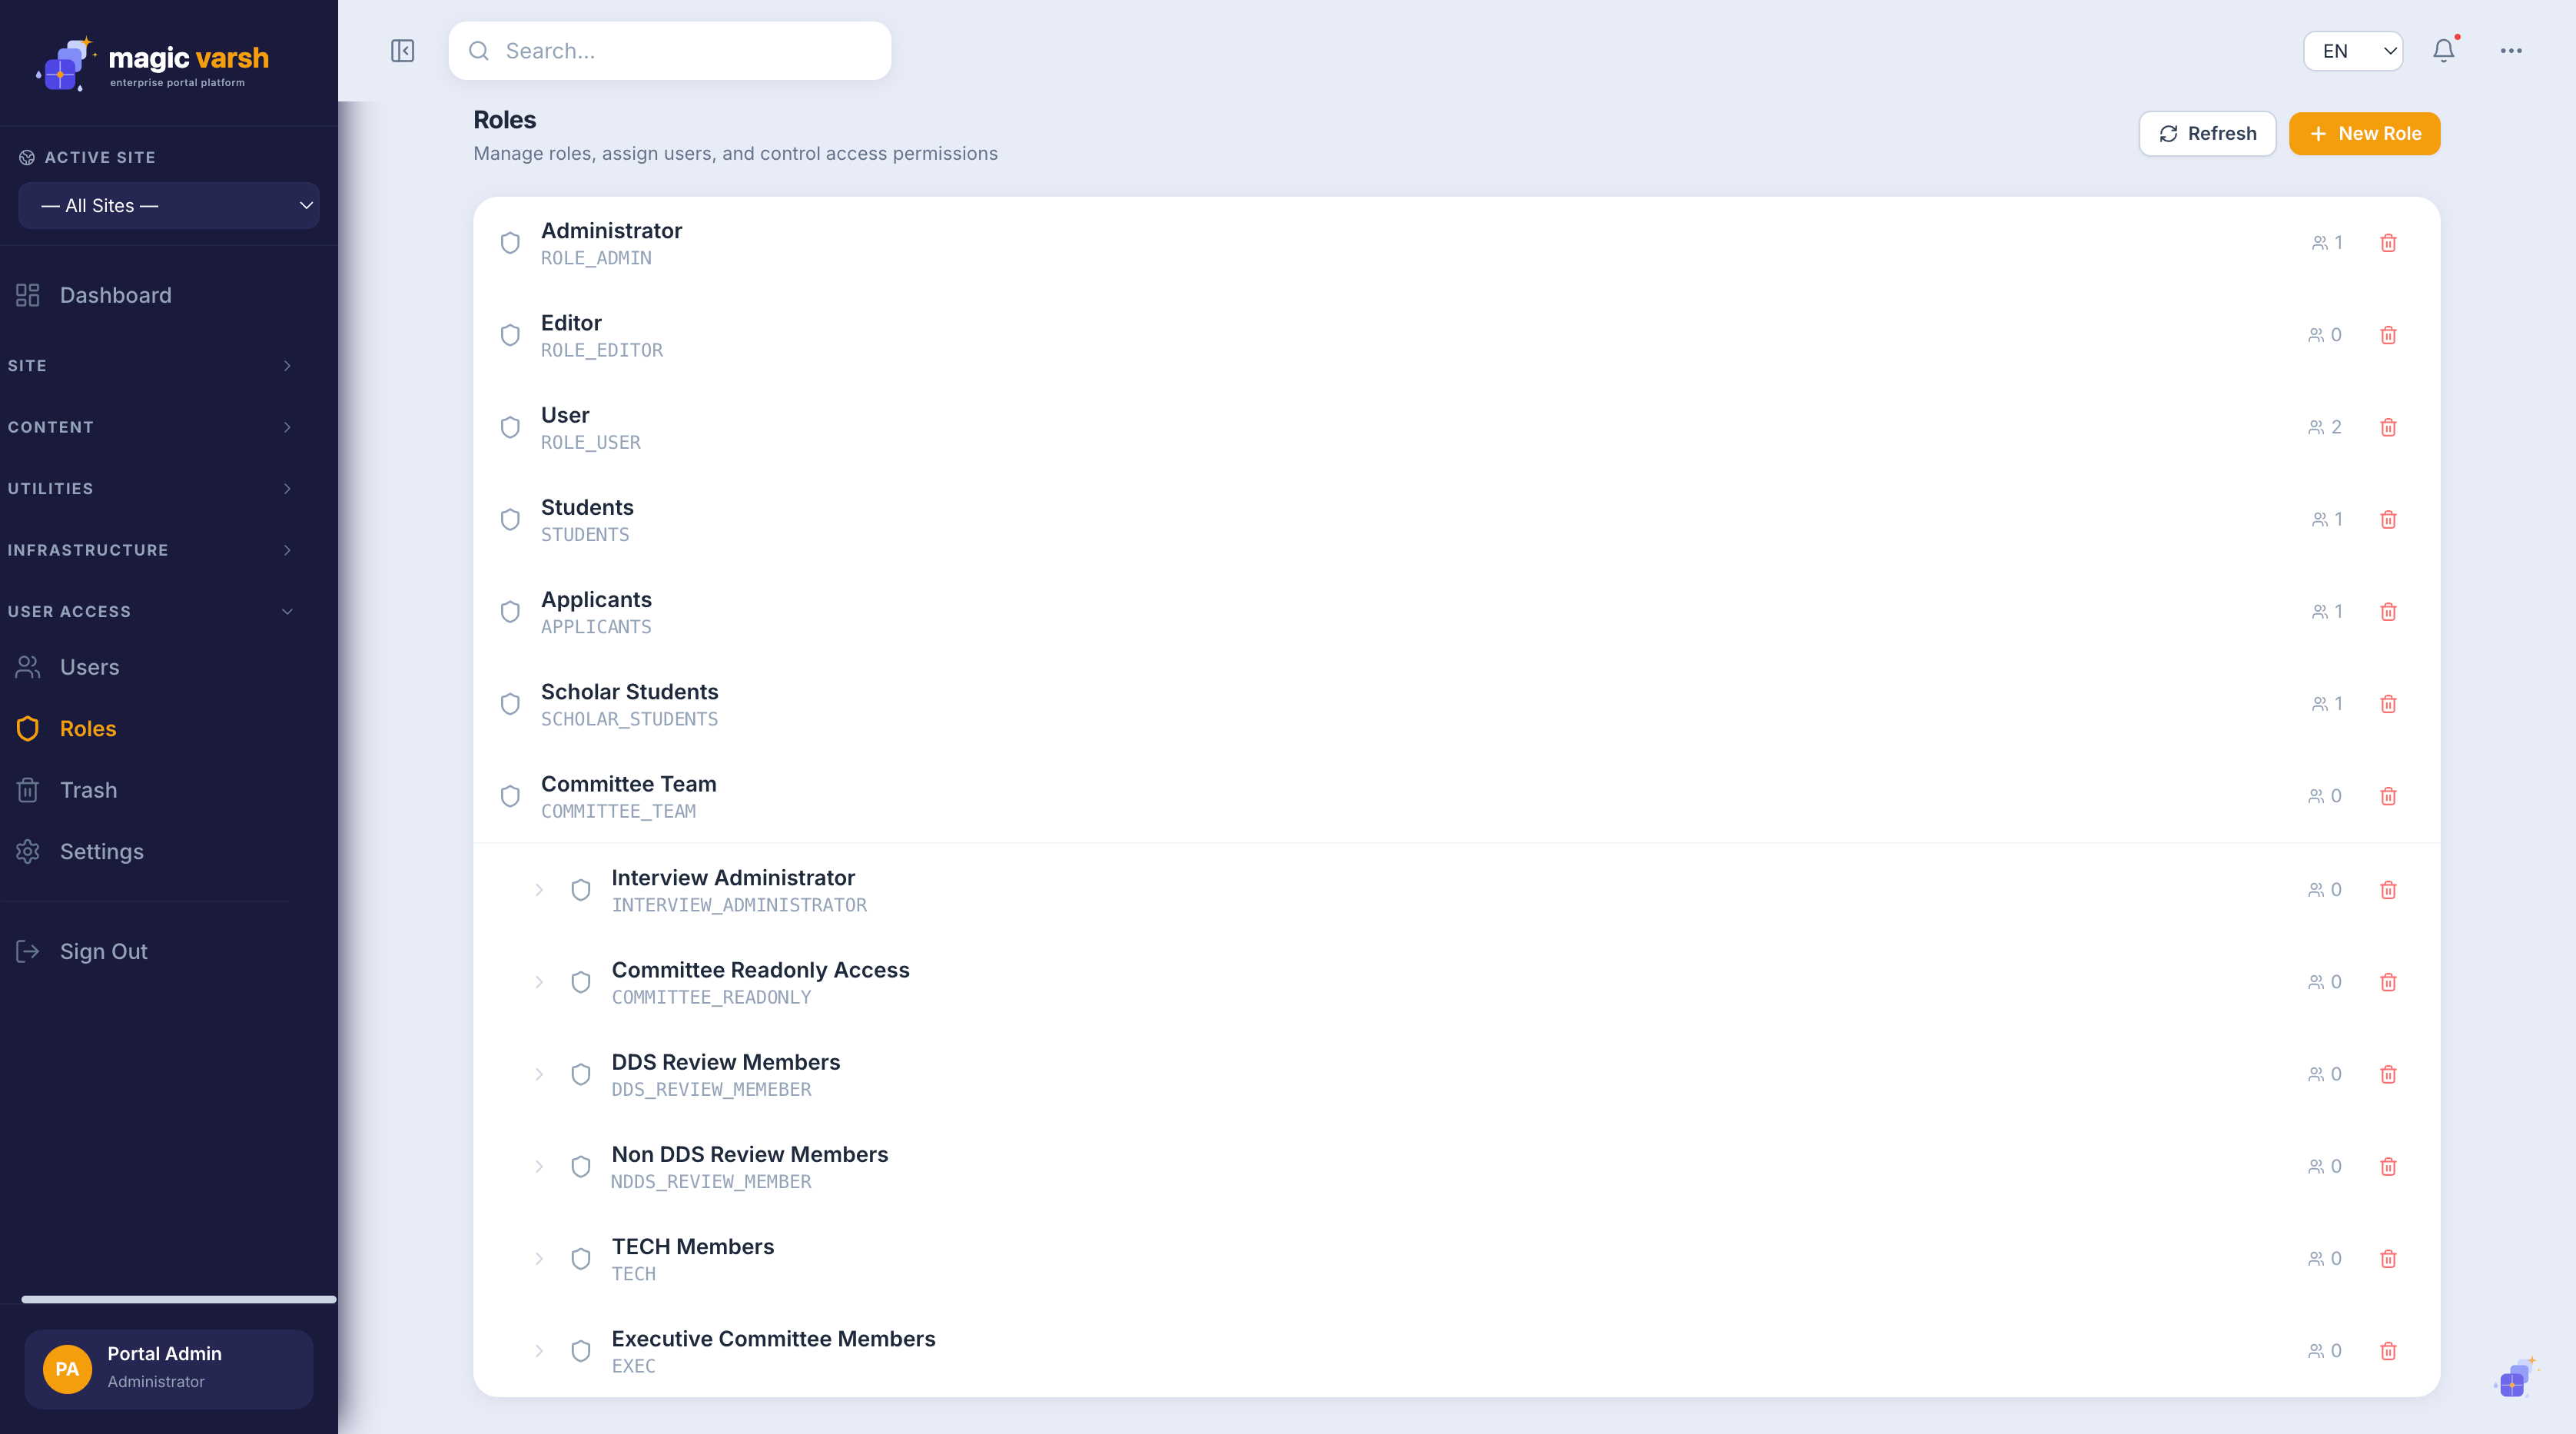Click the NDDS_REVIEW_MEMBER code text
Image resolution: width=2576 pixels, height=1434 pixels.
(x=711, y=1181)
